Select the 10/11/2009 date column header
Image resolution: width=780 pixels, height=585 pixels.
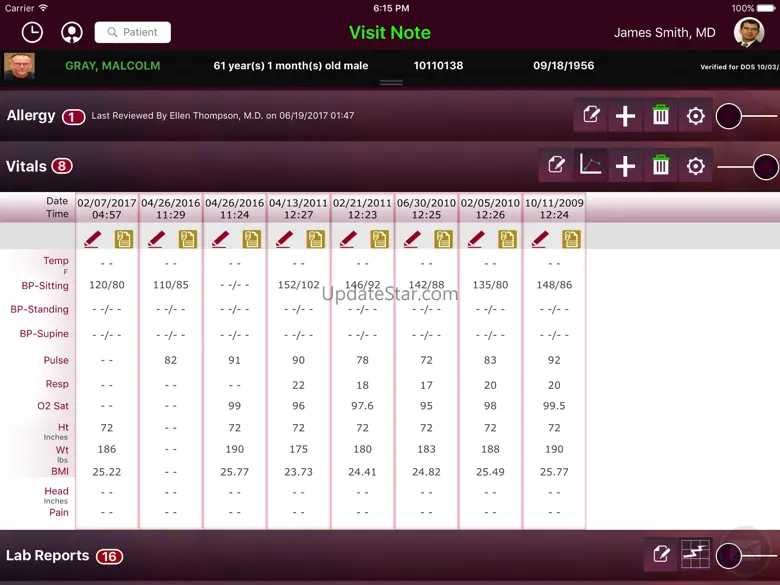[x=554, y=208]
